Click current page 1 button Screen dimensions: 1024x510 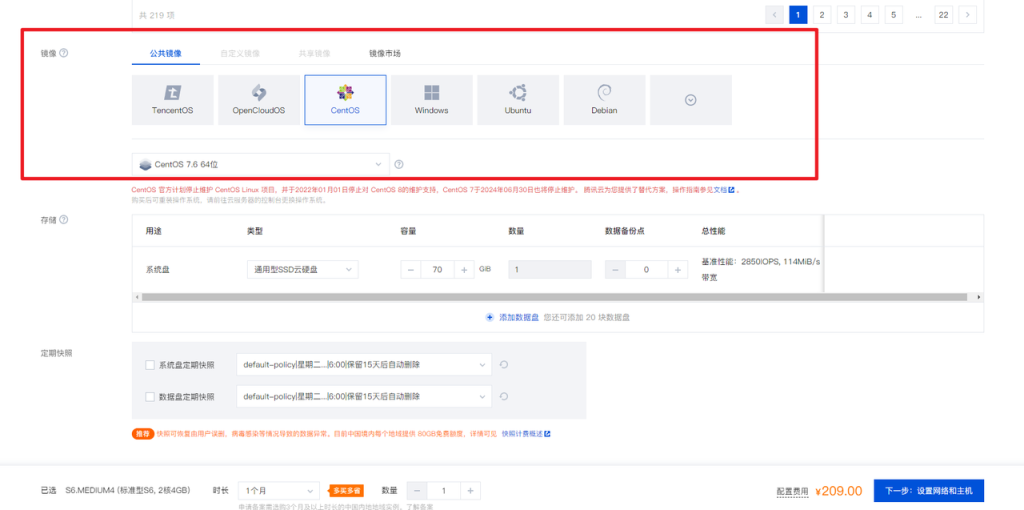(798, 14)
